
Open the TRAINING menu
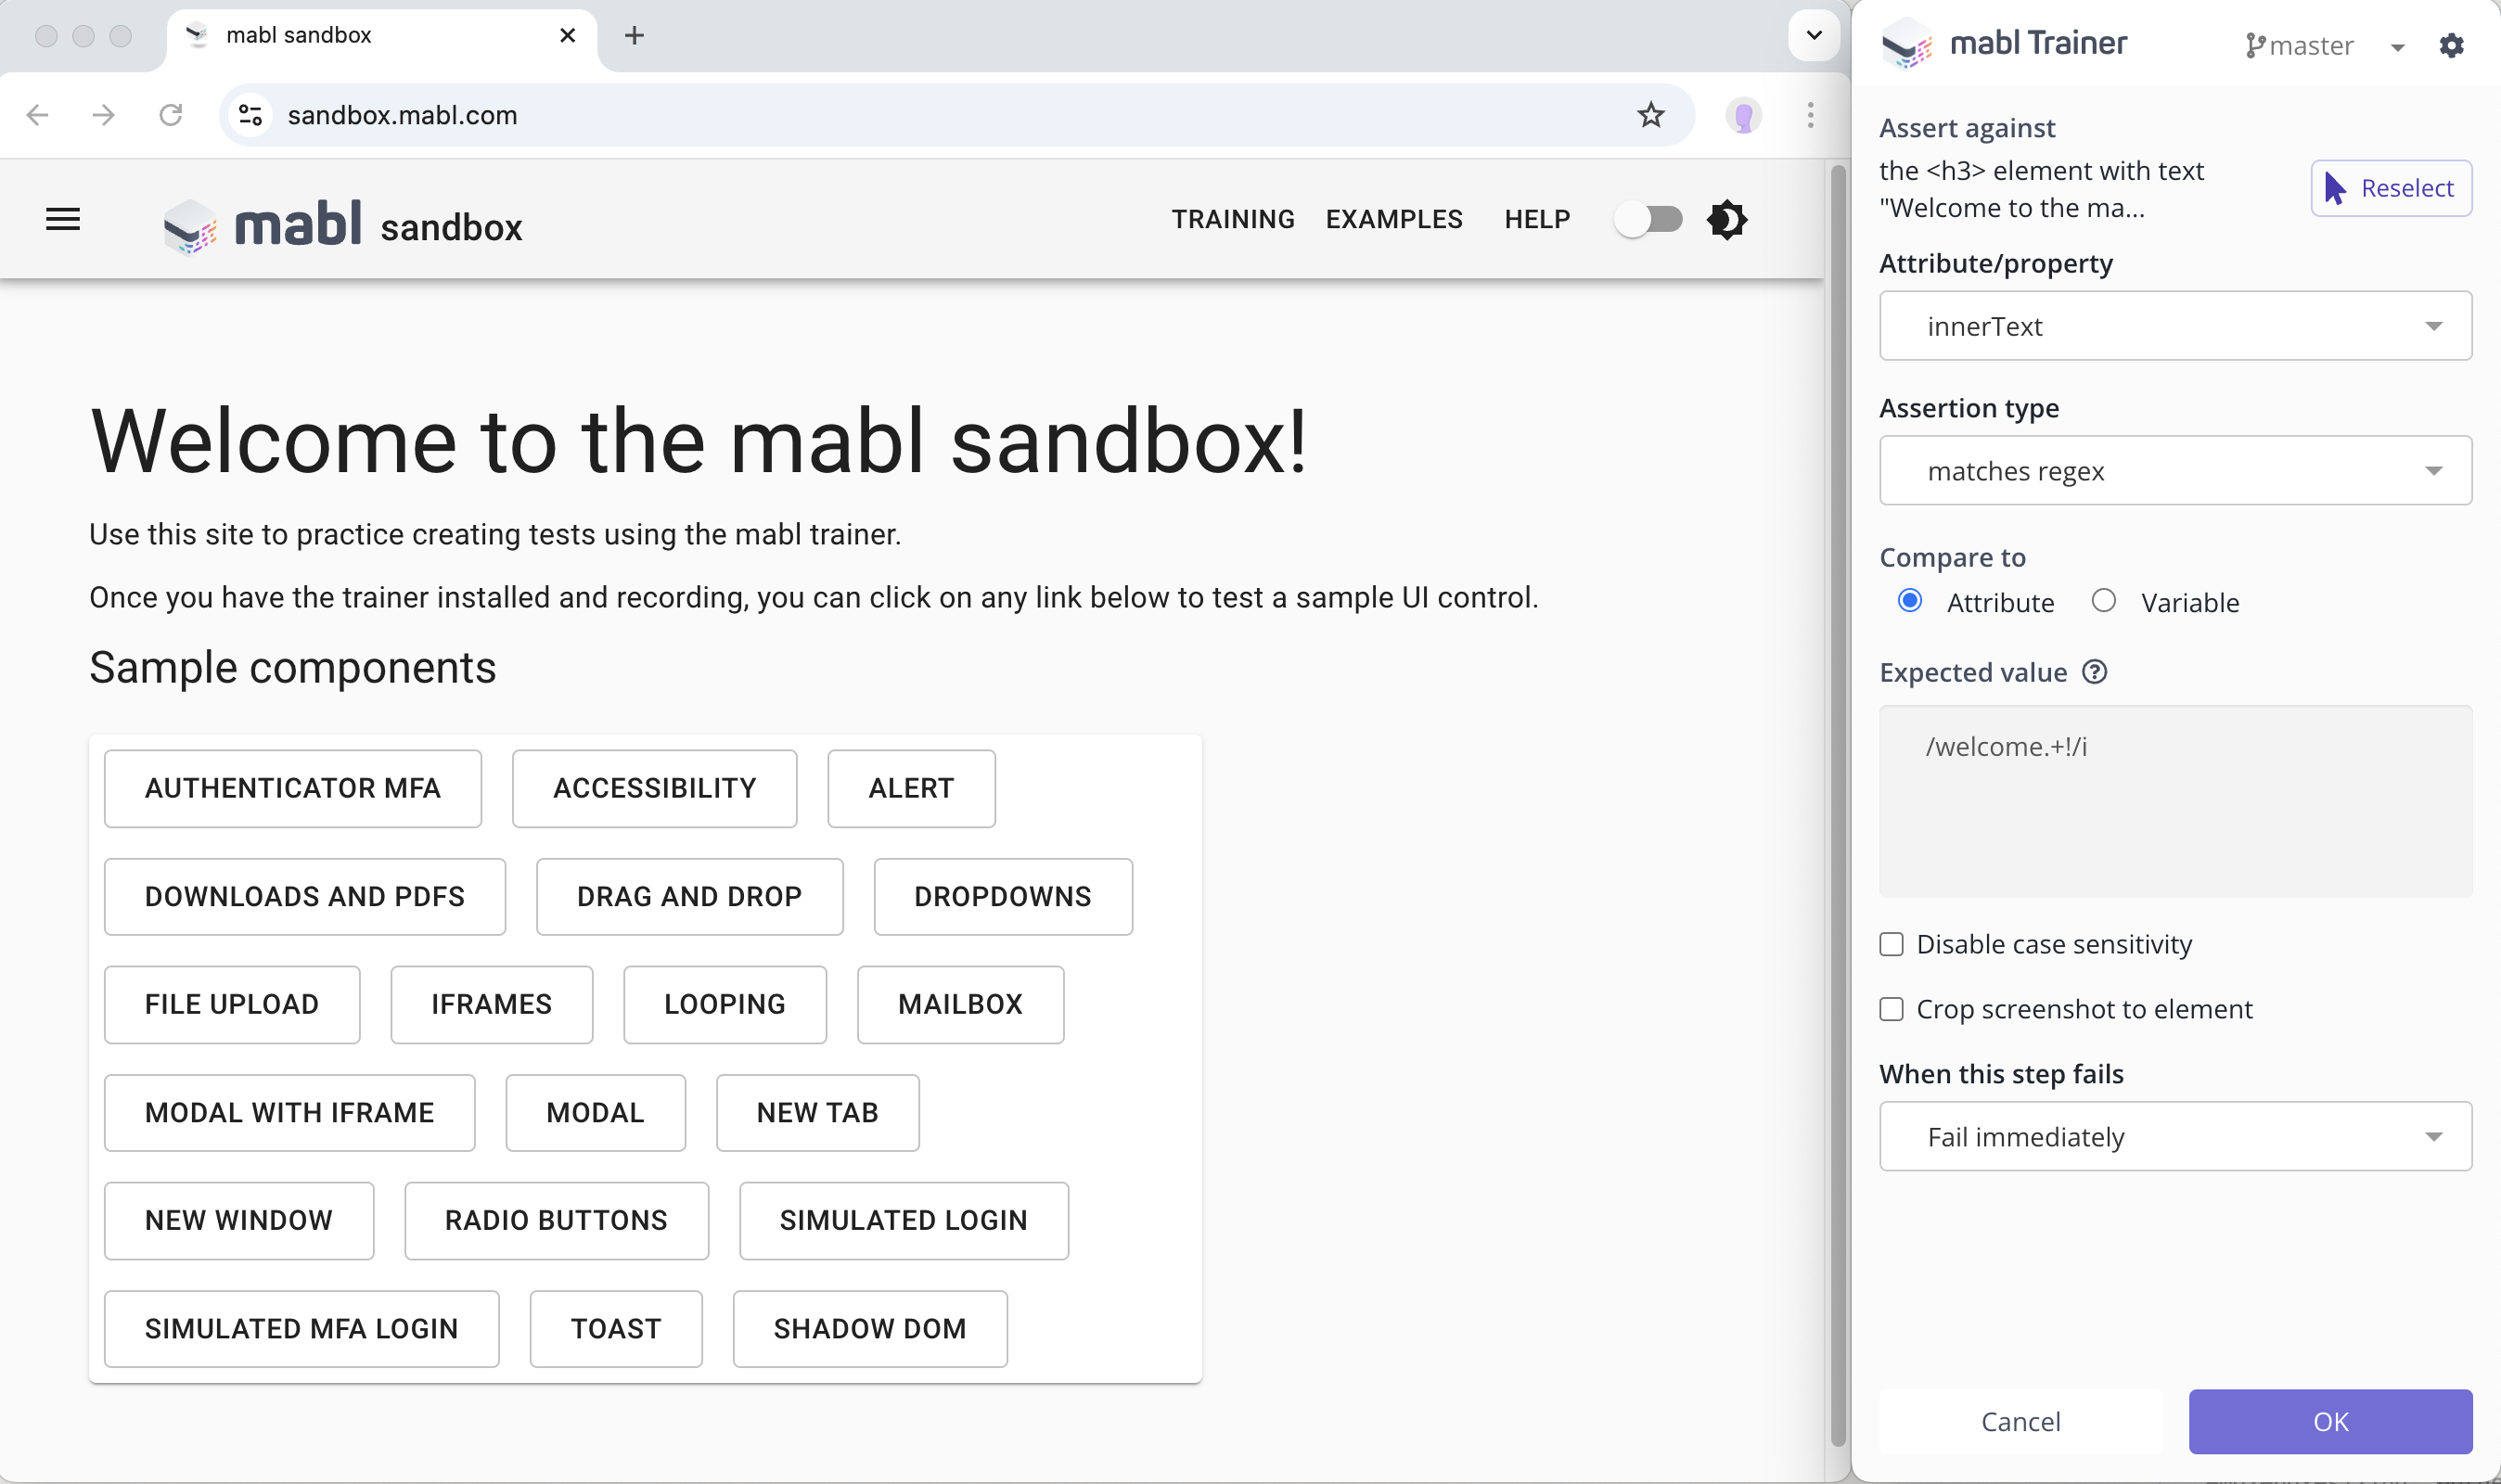pyautogui.click(x=1233, y=219)
